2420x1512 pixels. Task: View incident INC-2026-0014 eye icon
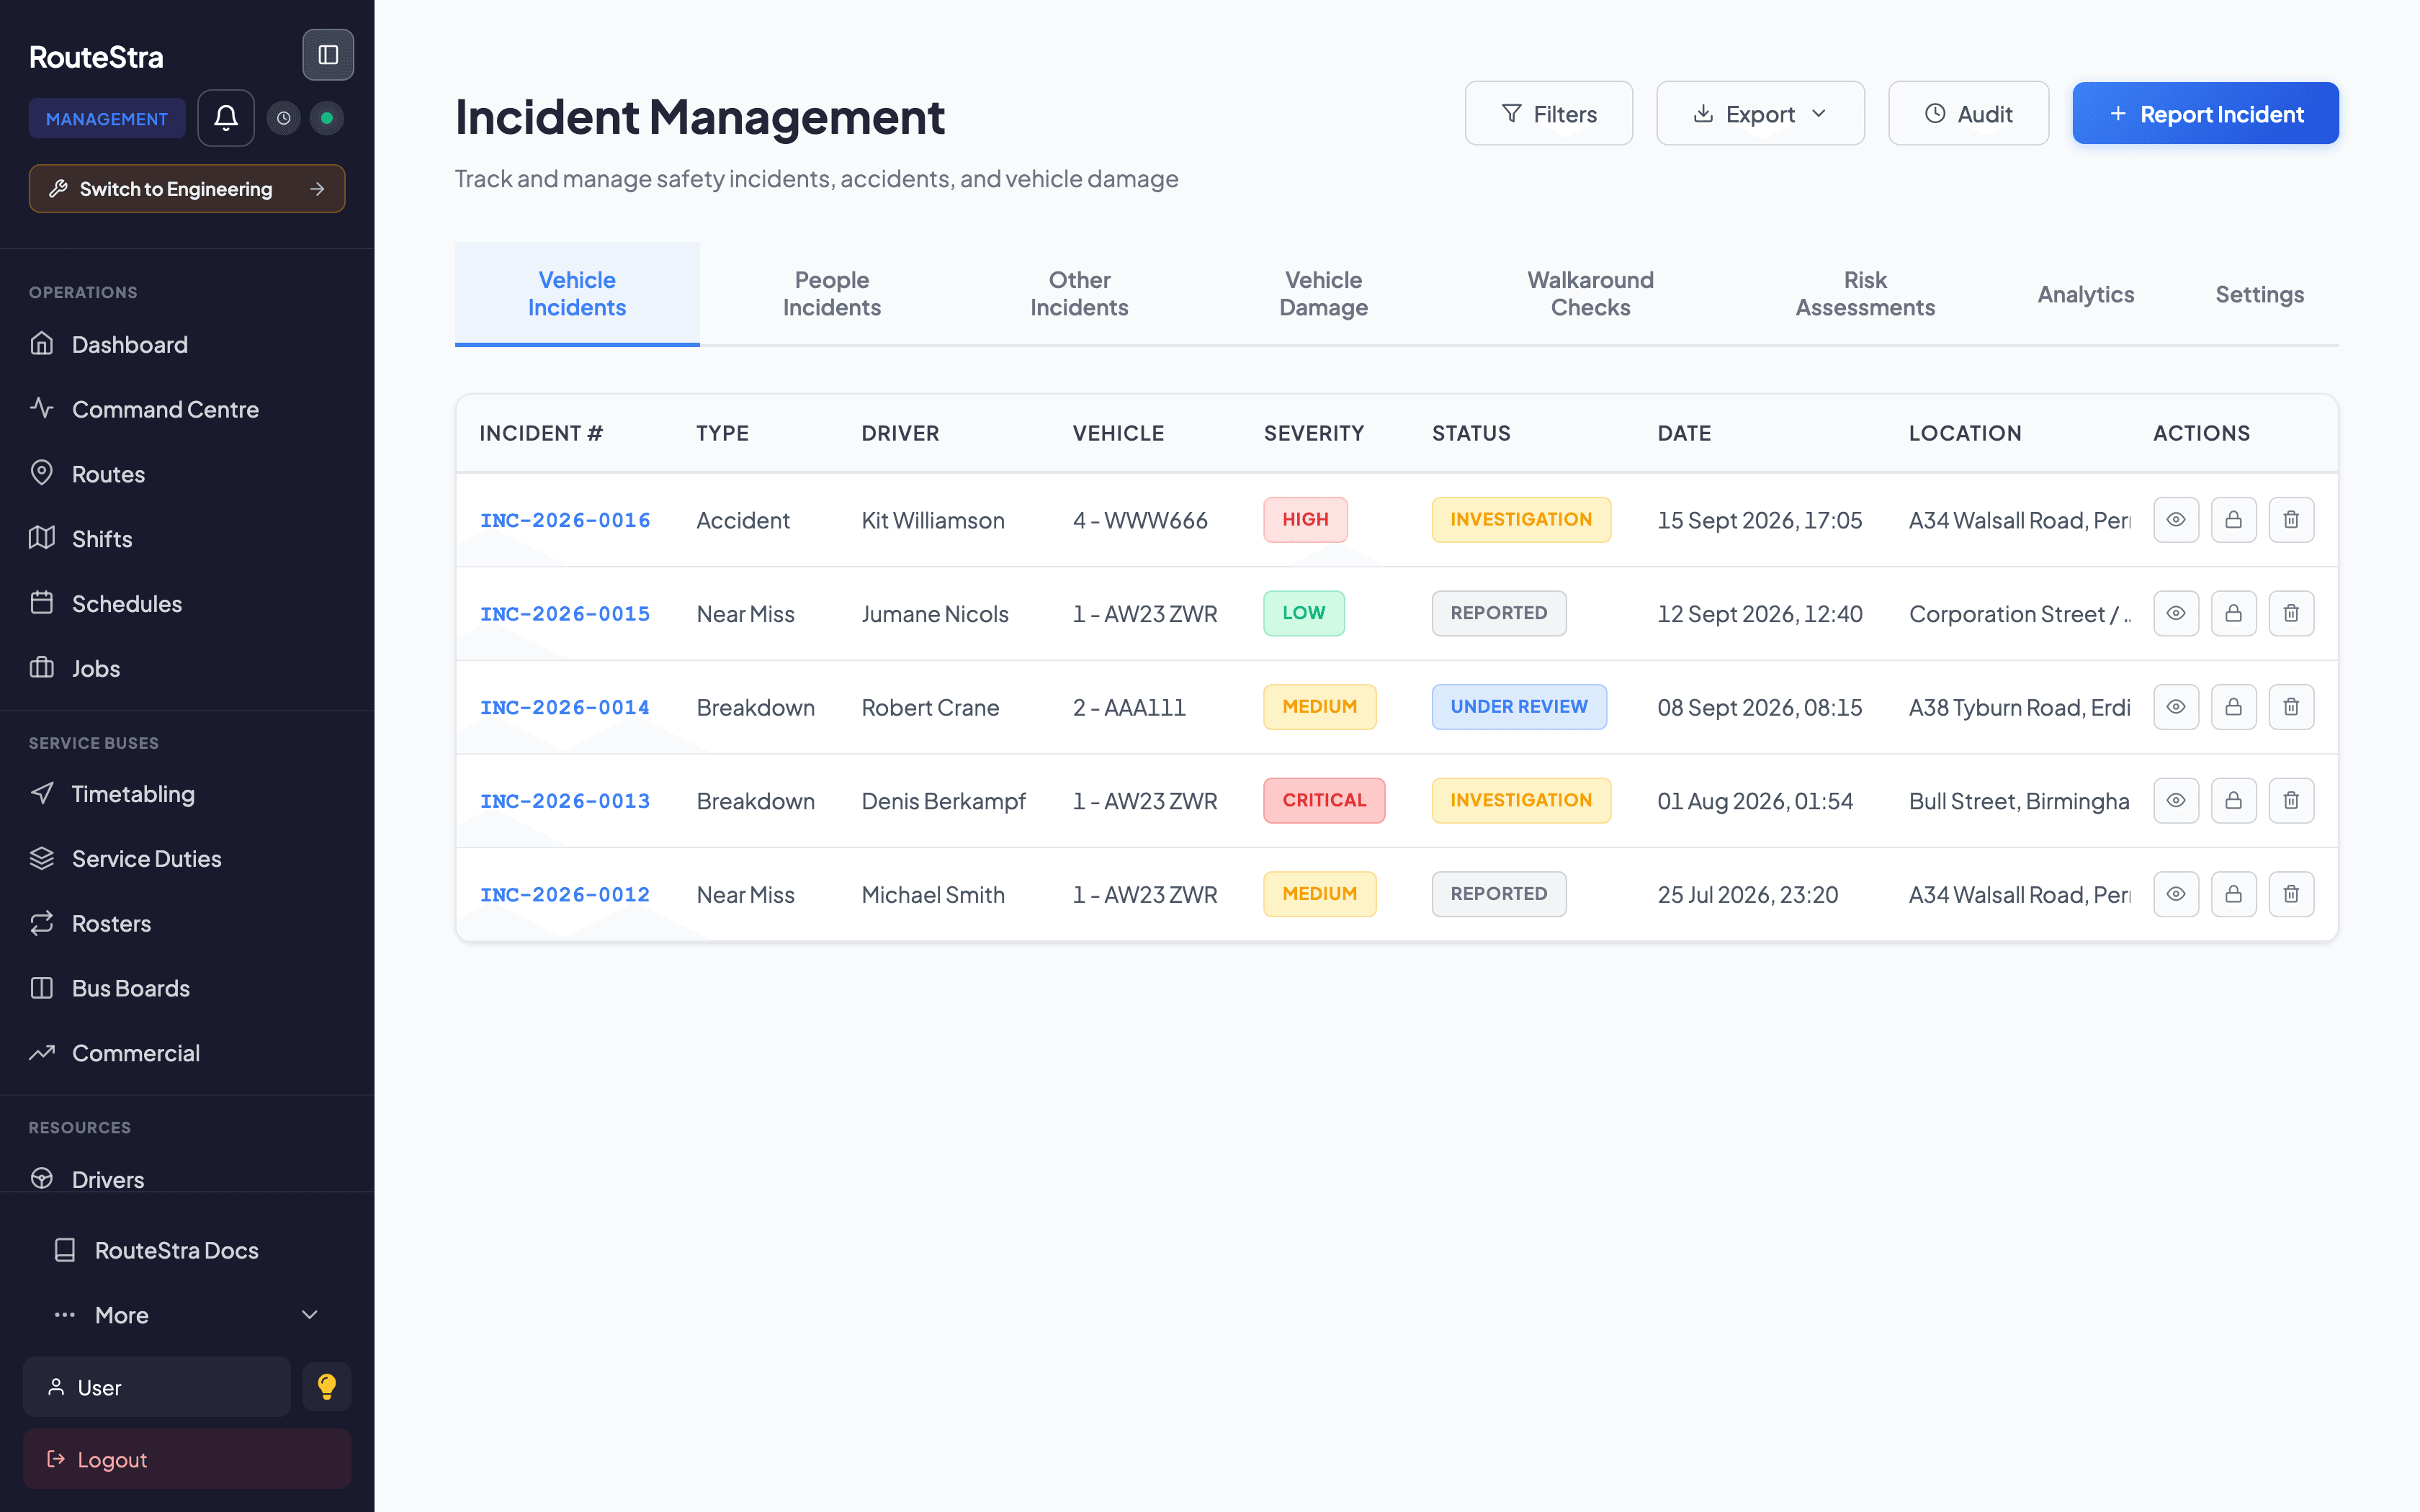click(x=2176, y=707)
